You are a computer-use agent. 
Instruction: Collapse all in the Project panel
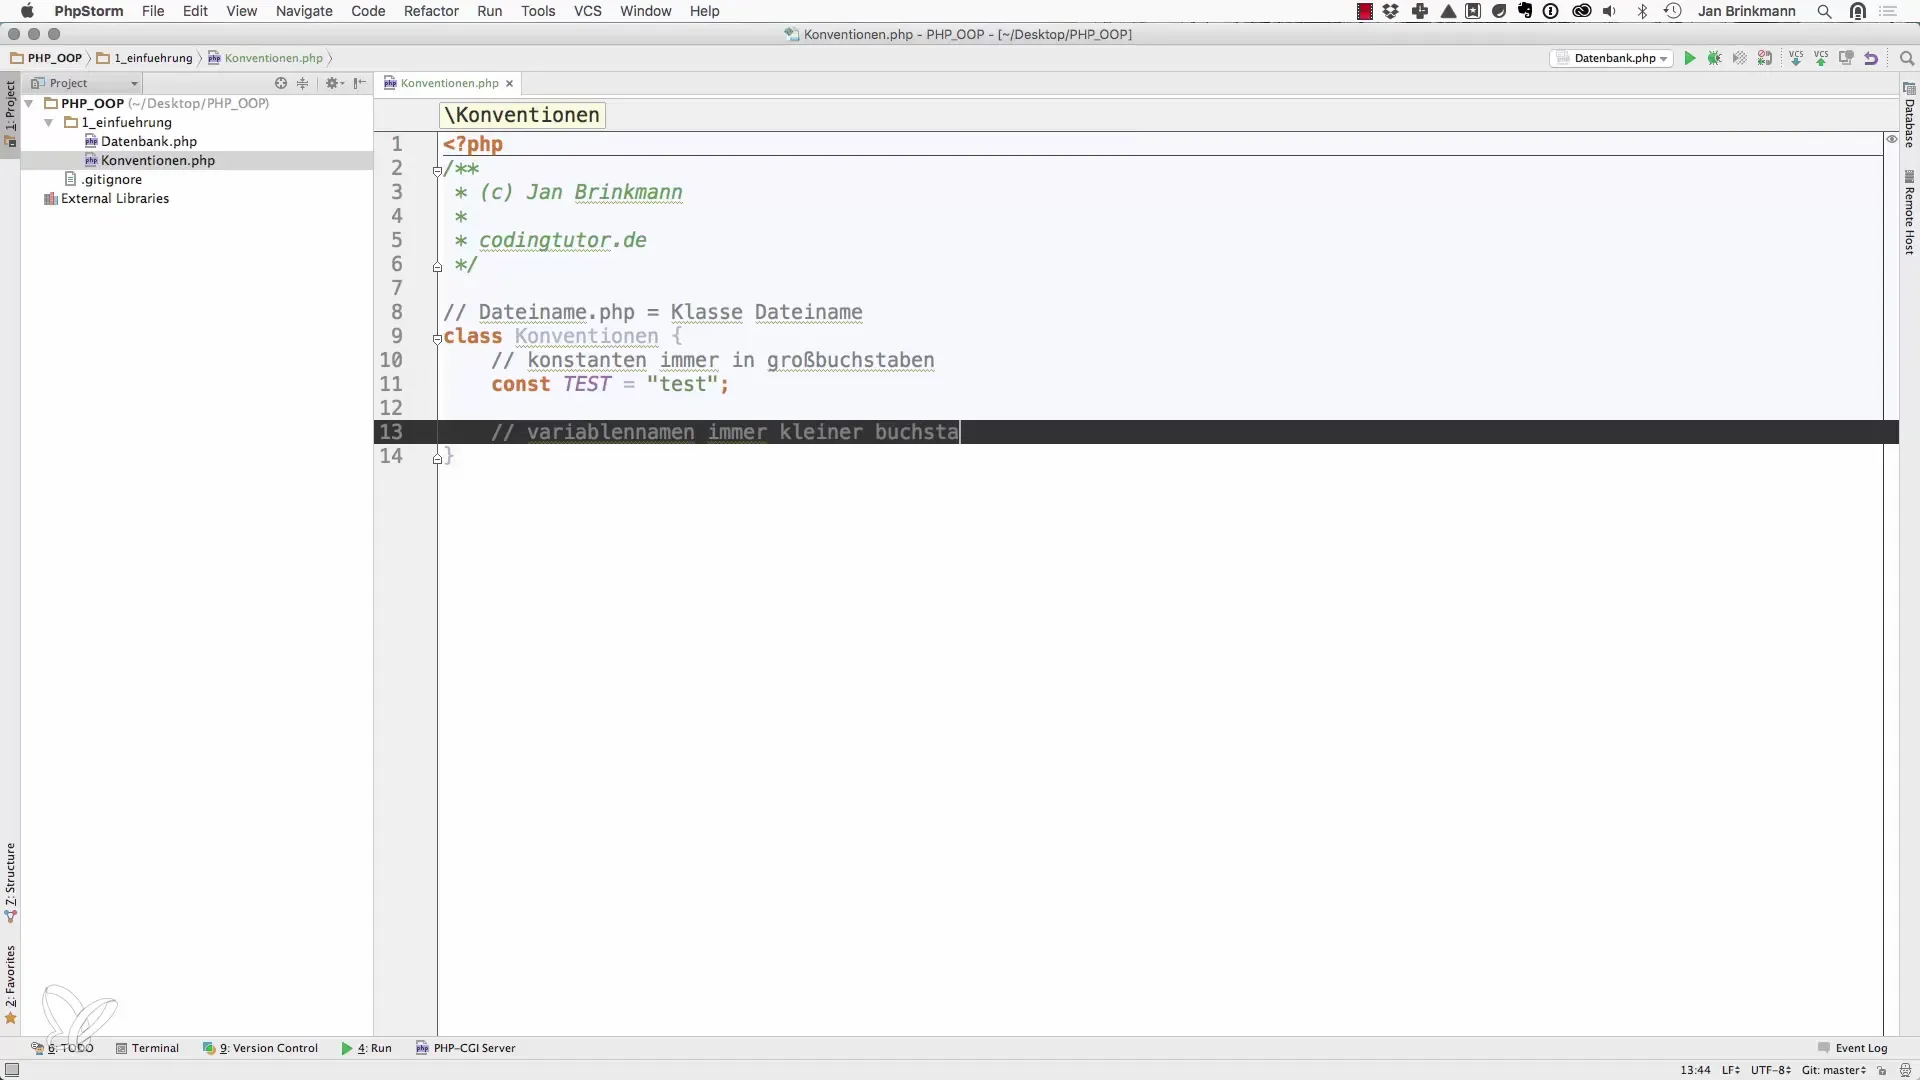coord(303,83)
